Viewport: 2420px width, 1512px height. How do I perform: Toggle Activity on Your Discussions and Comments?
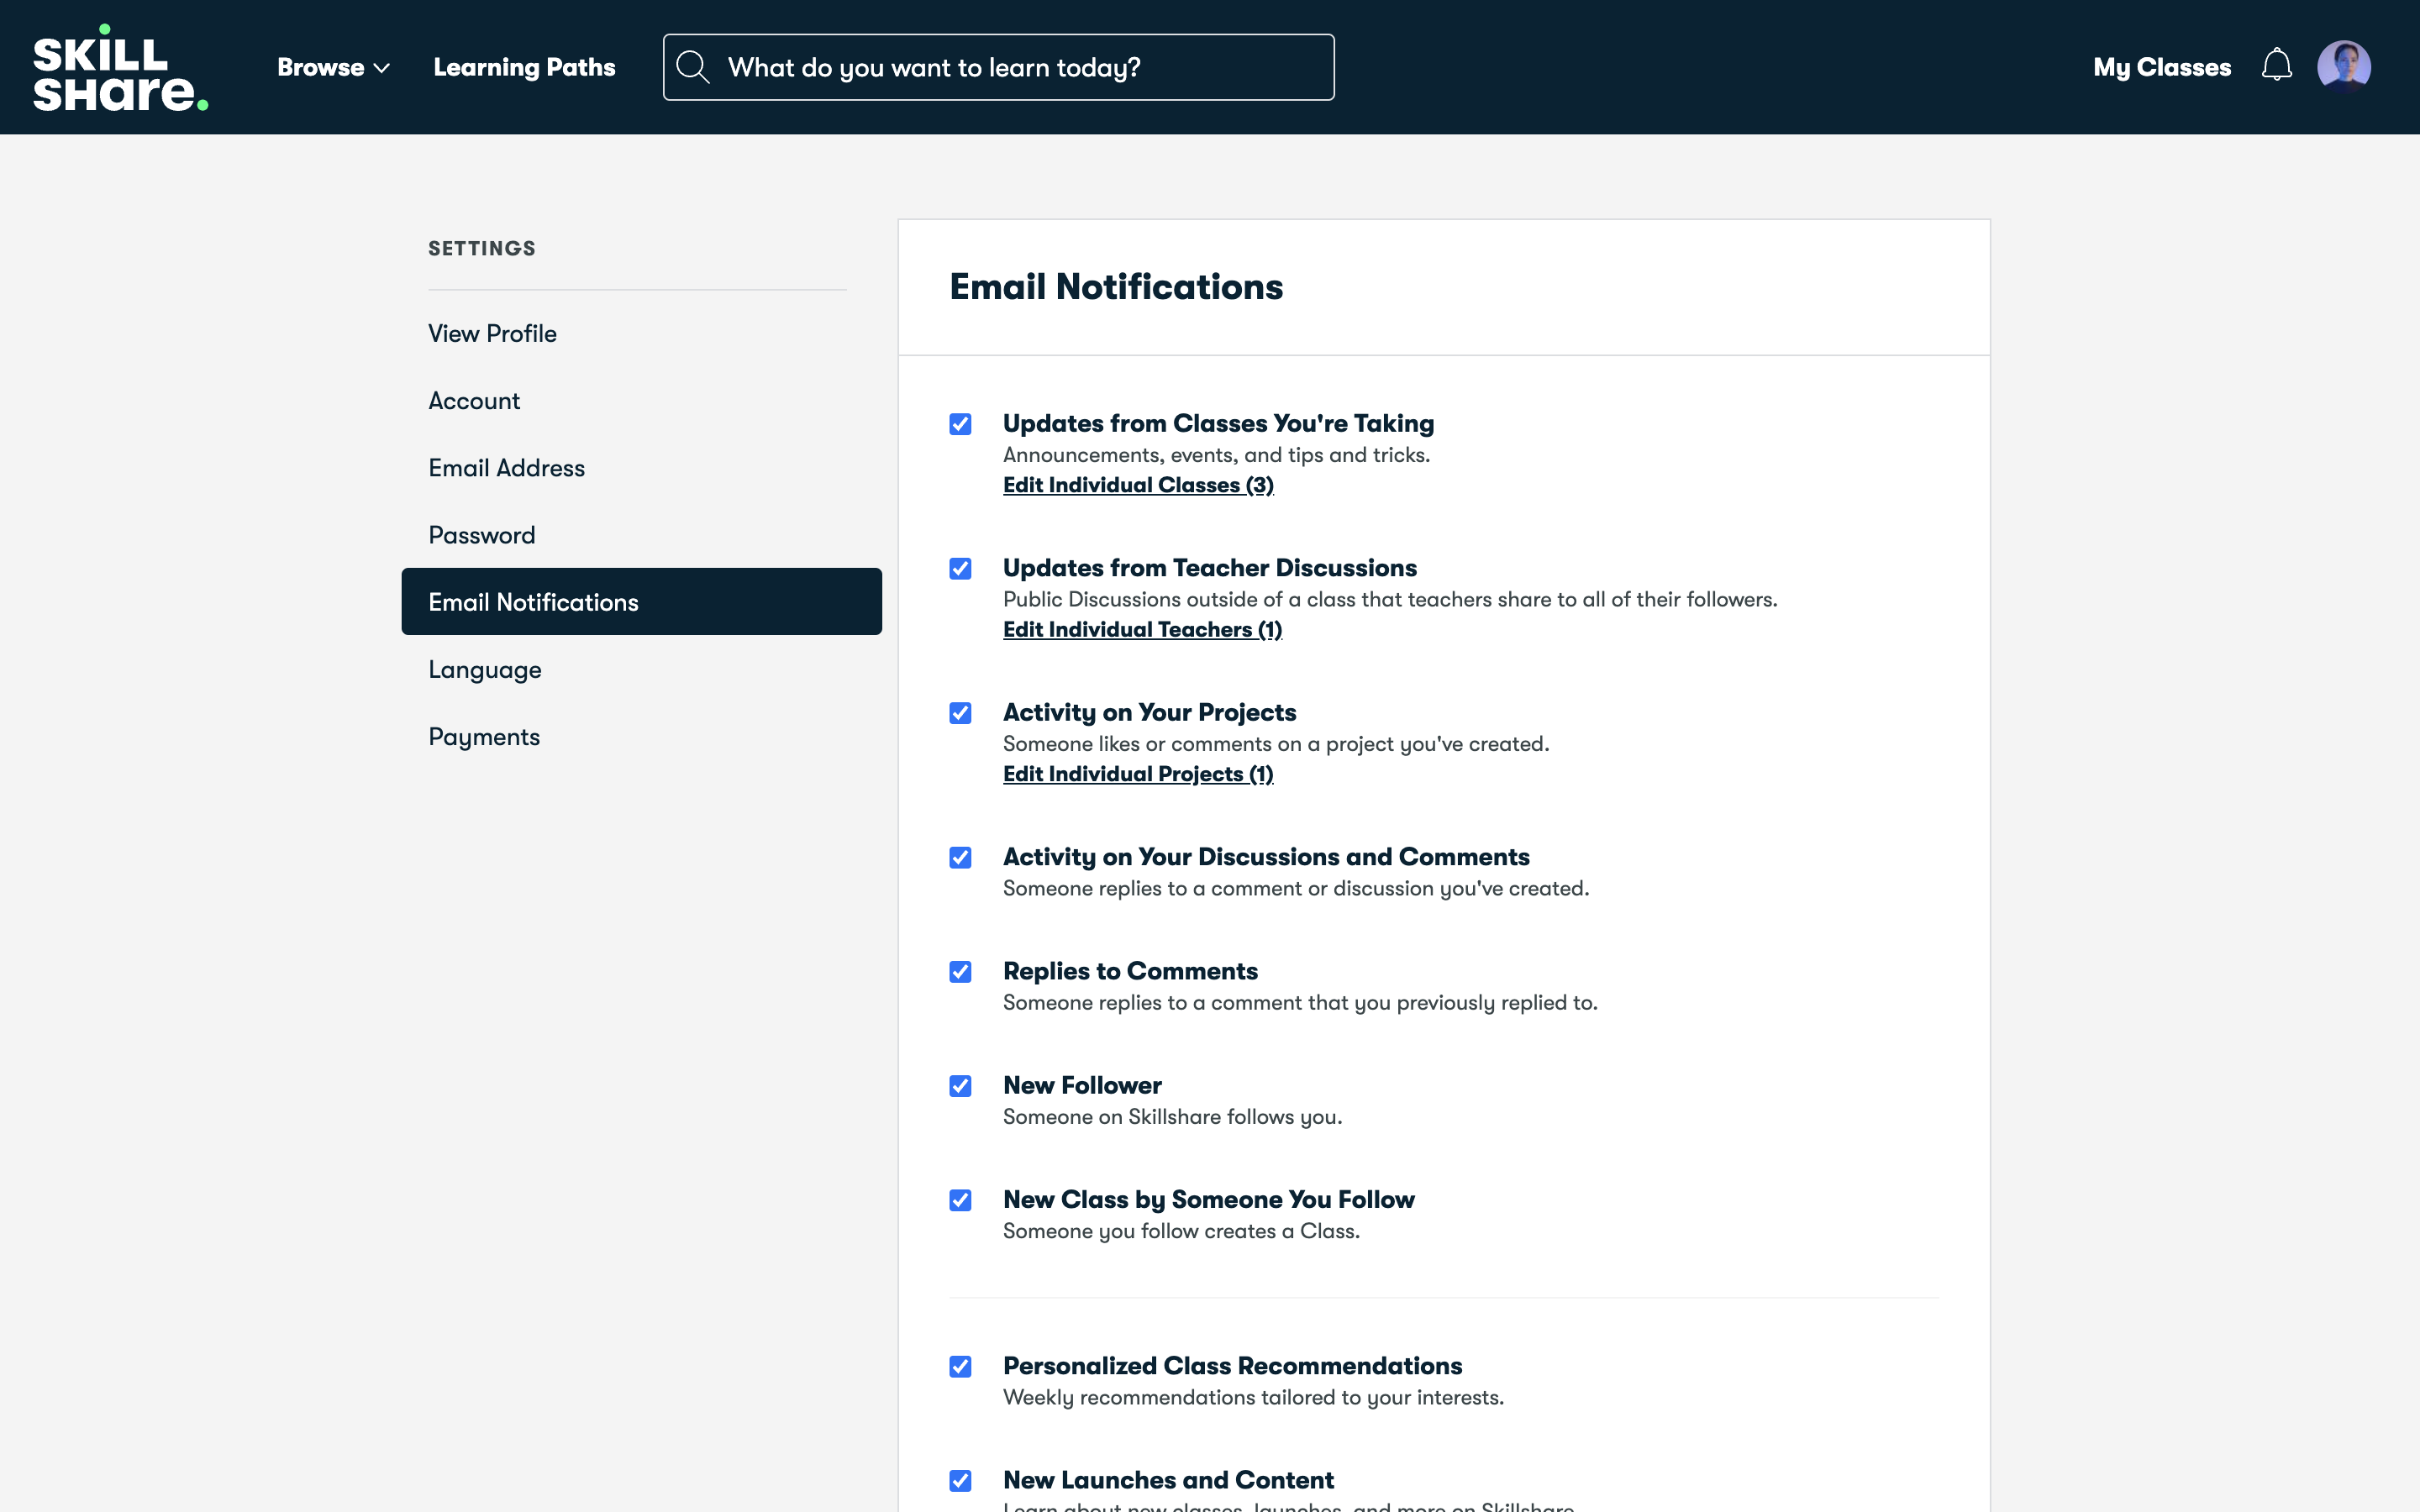pyautogui.click(x=960, y=857)
